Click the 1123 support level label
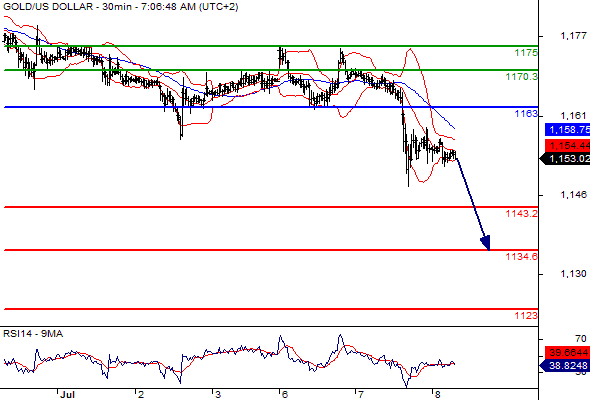Screen dimensions: 590x400 (526, 315)
